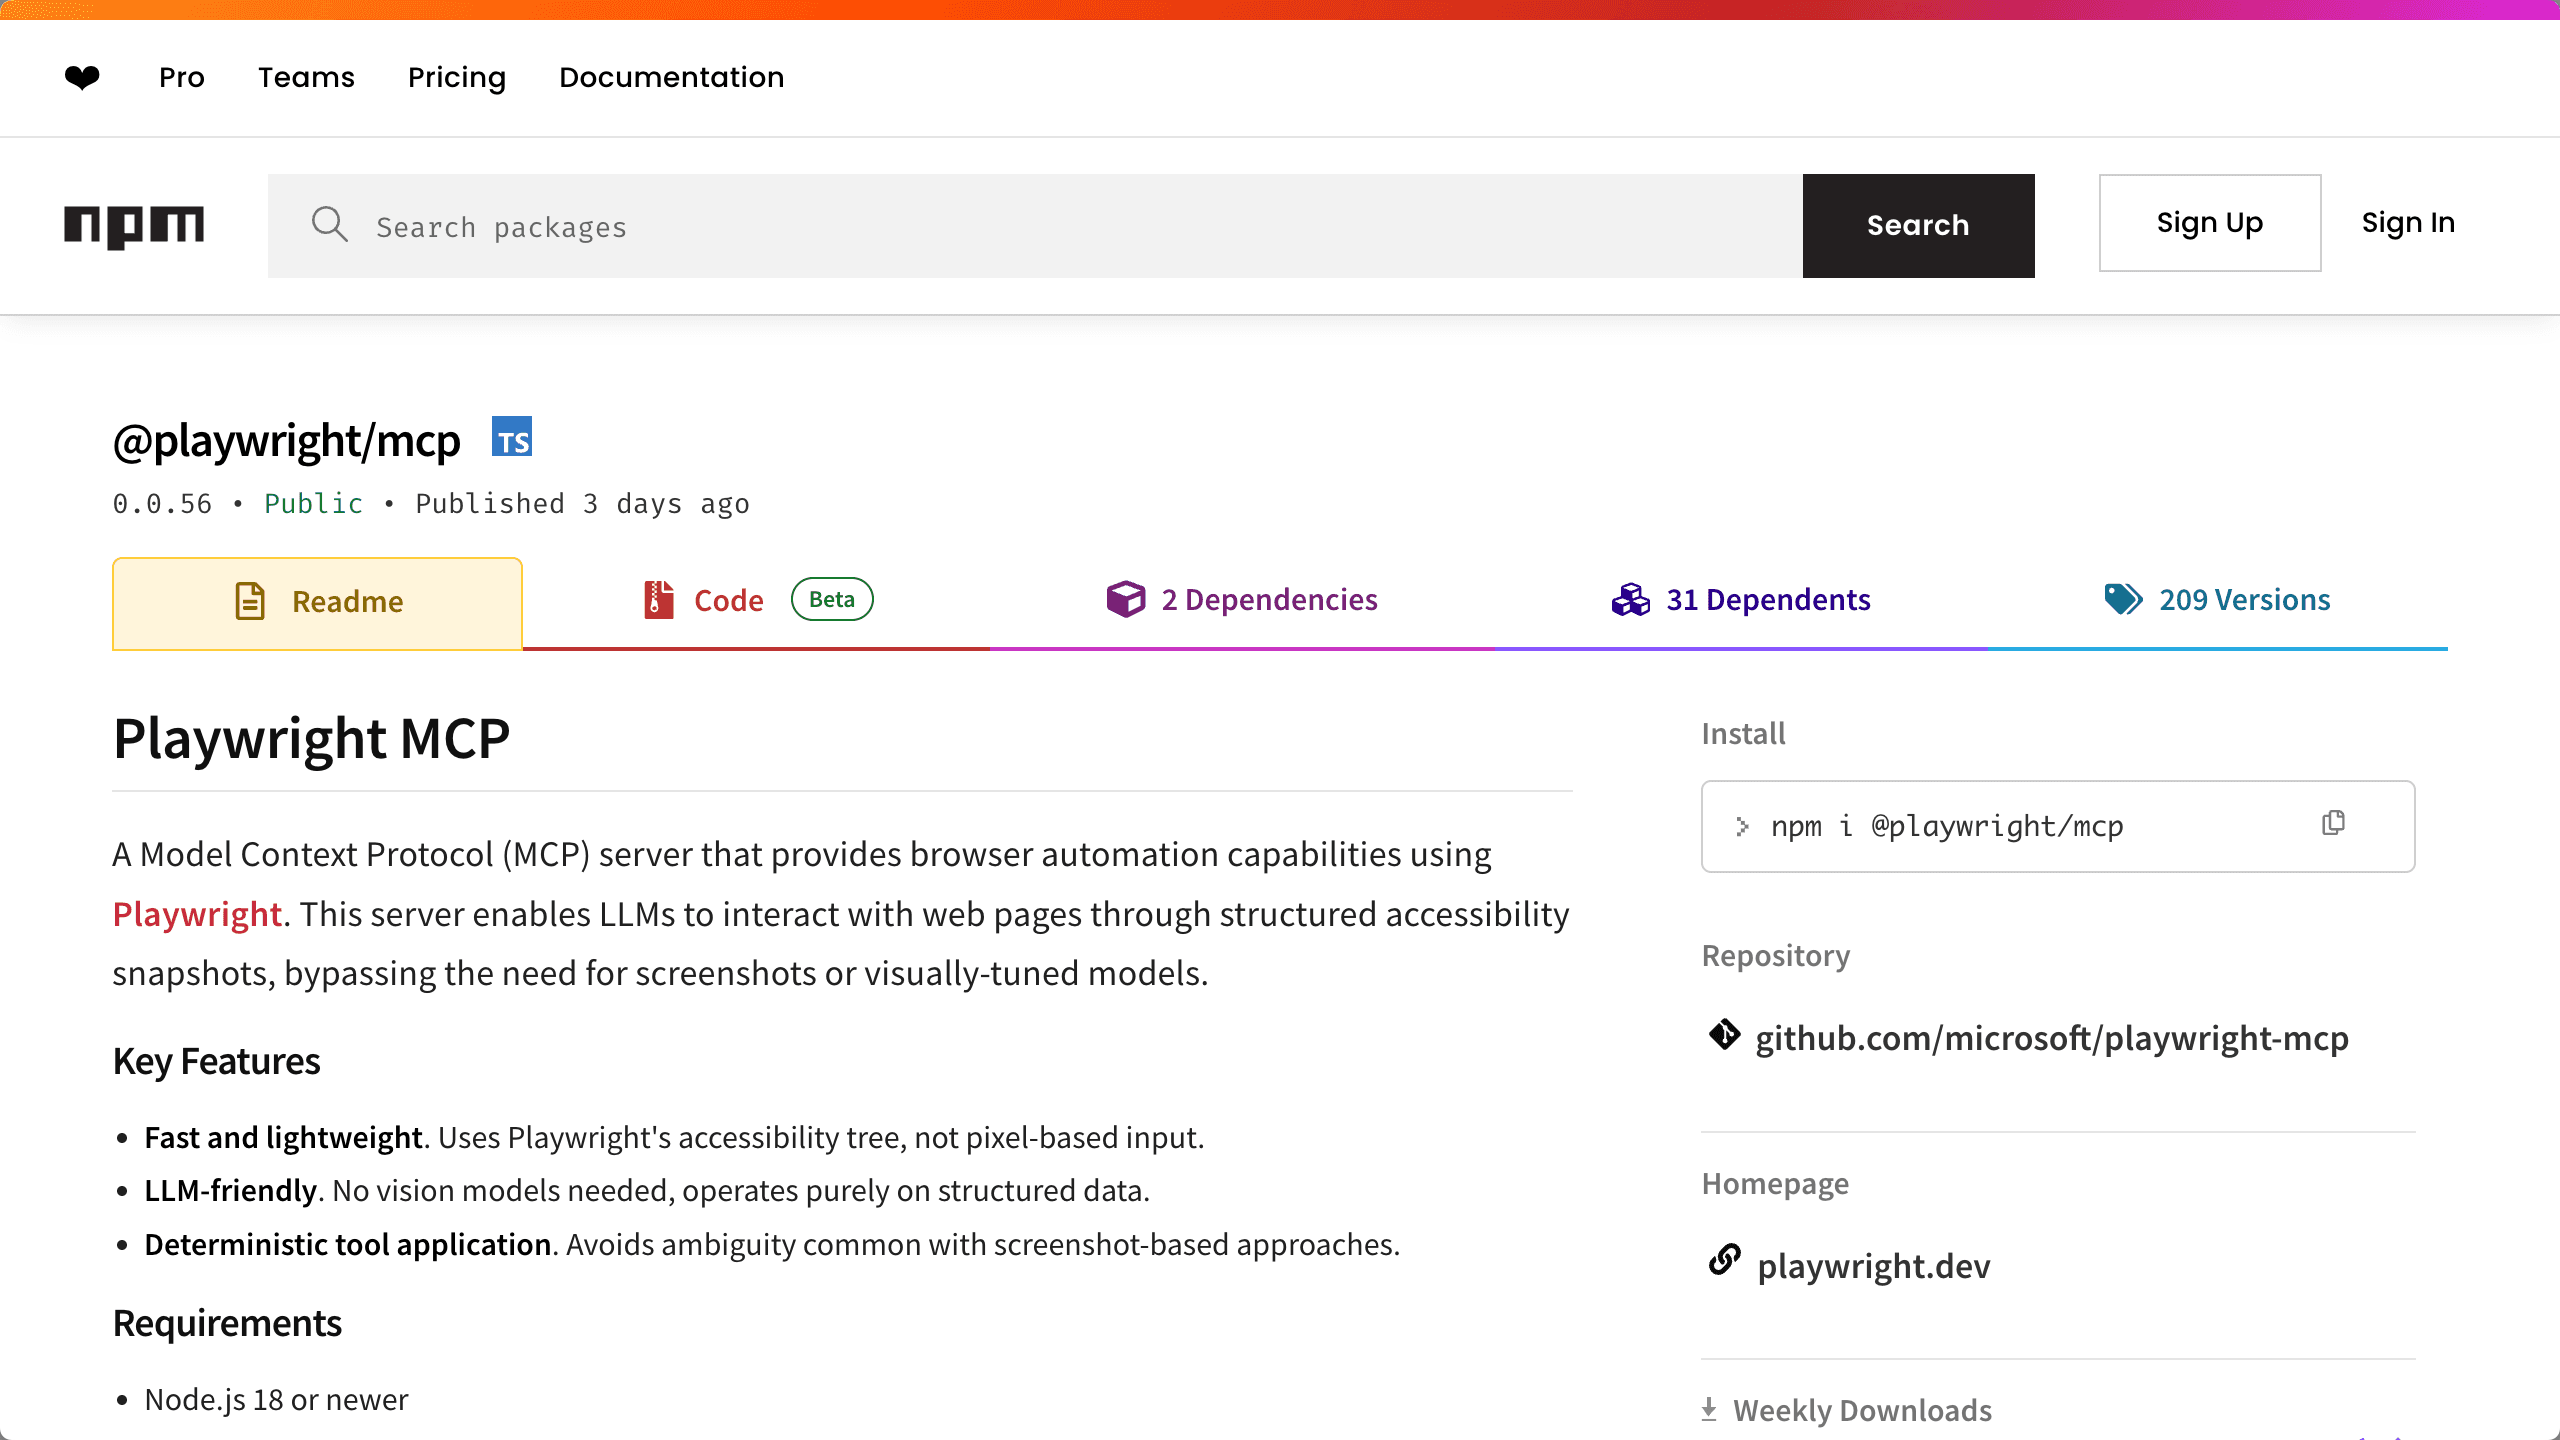Click the tag icon on the Versions tab

pos(2122,598)
